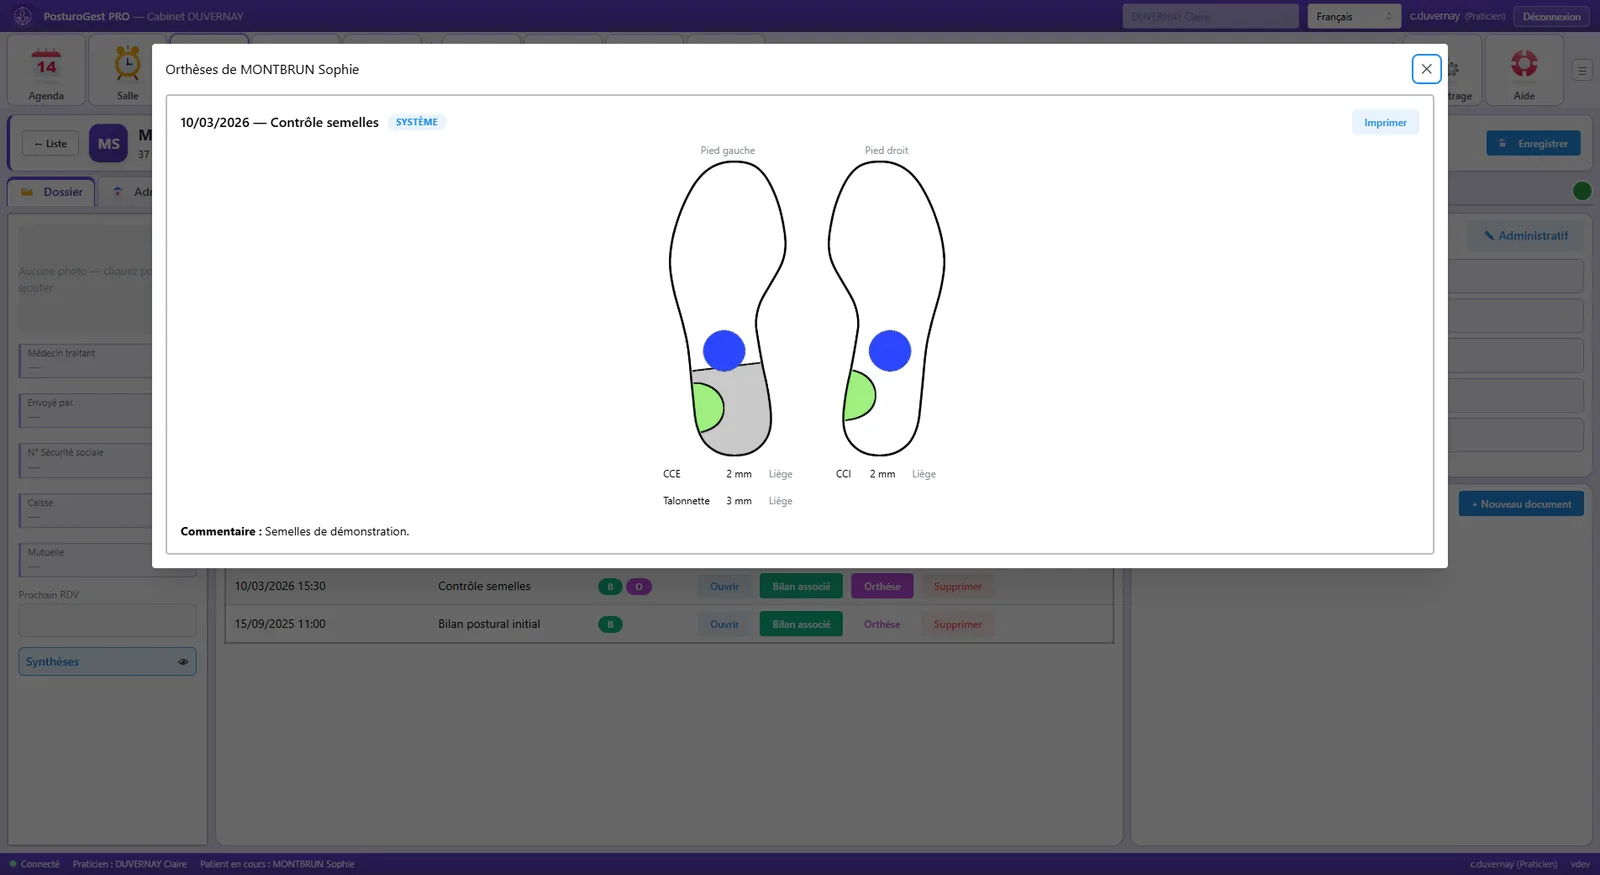Click the MS patient avatar

coord(108,144)
